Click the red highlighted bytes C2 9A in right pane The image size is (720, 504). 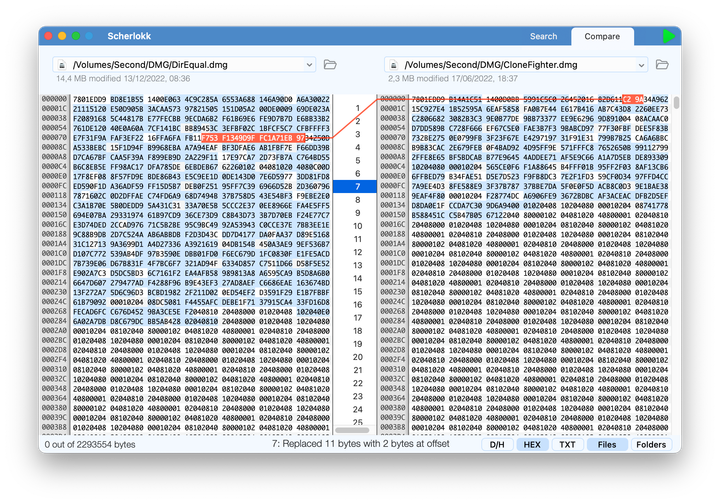(633, 99)
